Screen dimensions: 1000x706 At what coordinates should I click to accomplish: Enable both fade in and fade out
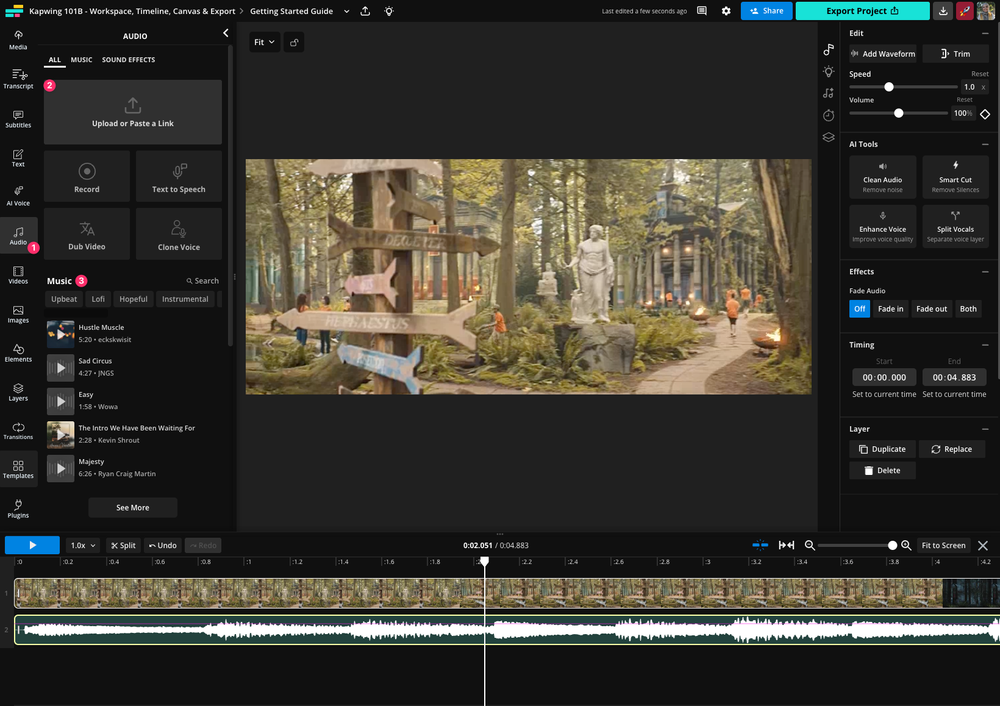pos(967,308)
